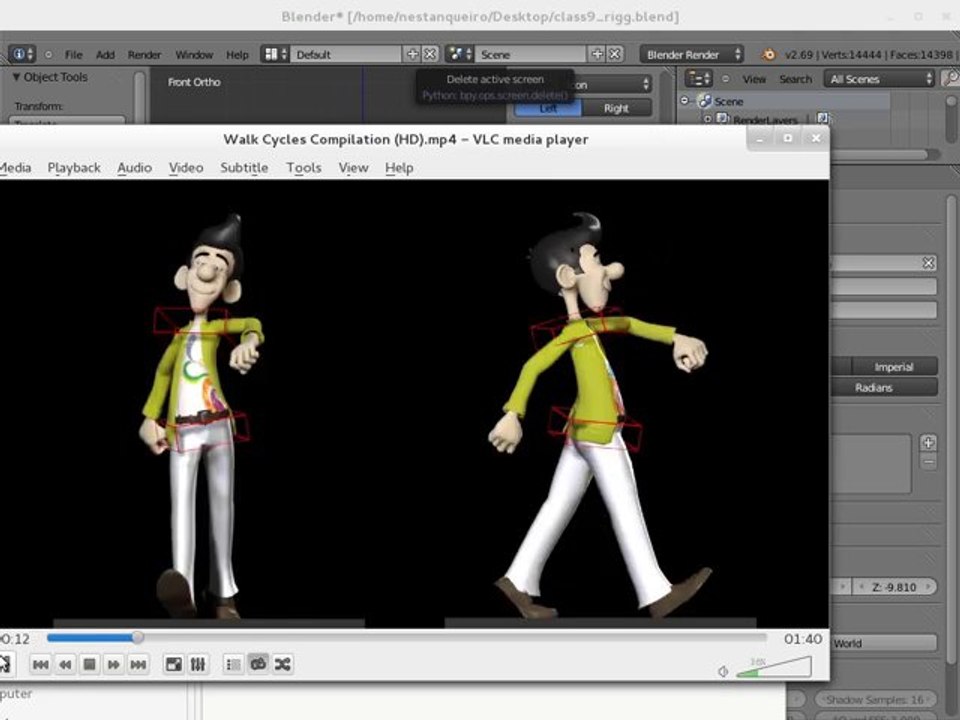The height and width of the screenshot is (720, 960).
Task: Toggle VLC fullscreen video button
Action: coord(174,664)
